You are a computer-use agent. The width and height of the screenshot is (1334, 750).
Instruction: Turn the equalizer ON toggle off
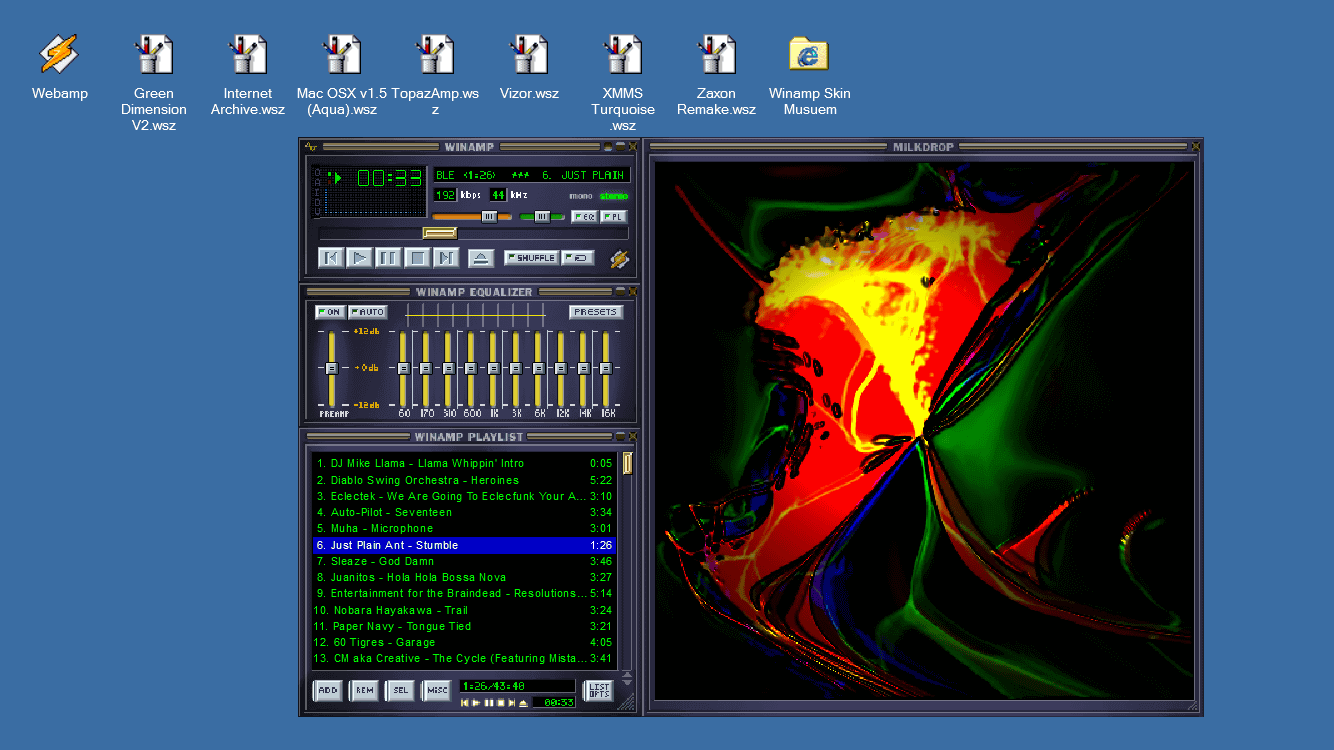click(x=329, y=312)
